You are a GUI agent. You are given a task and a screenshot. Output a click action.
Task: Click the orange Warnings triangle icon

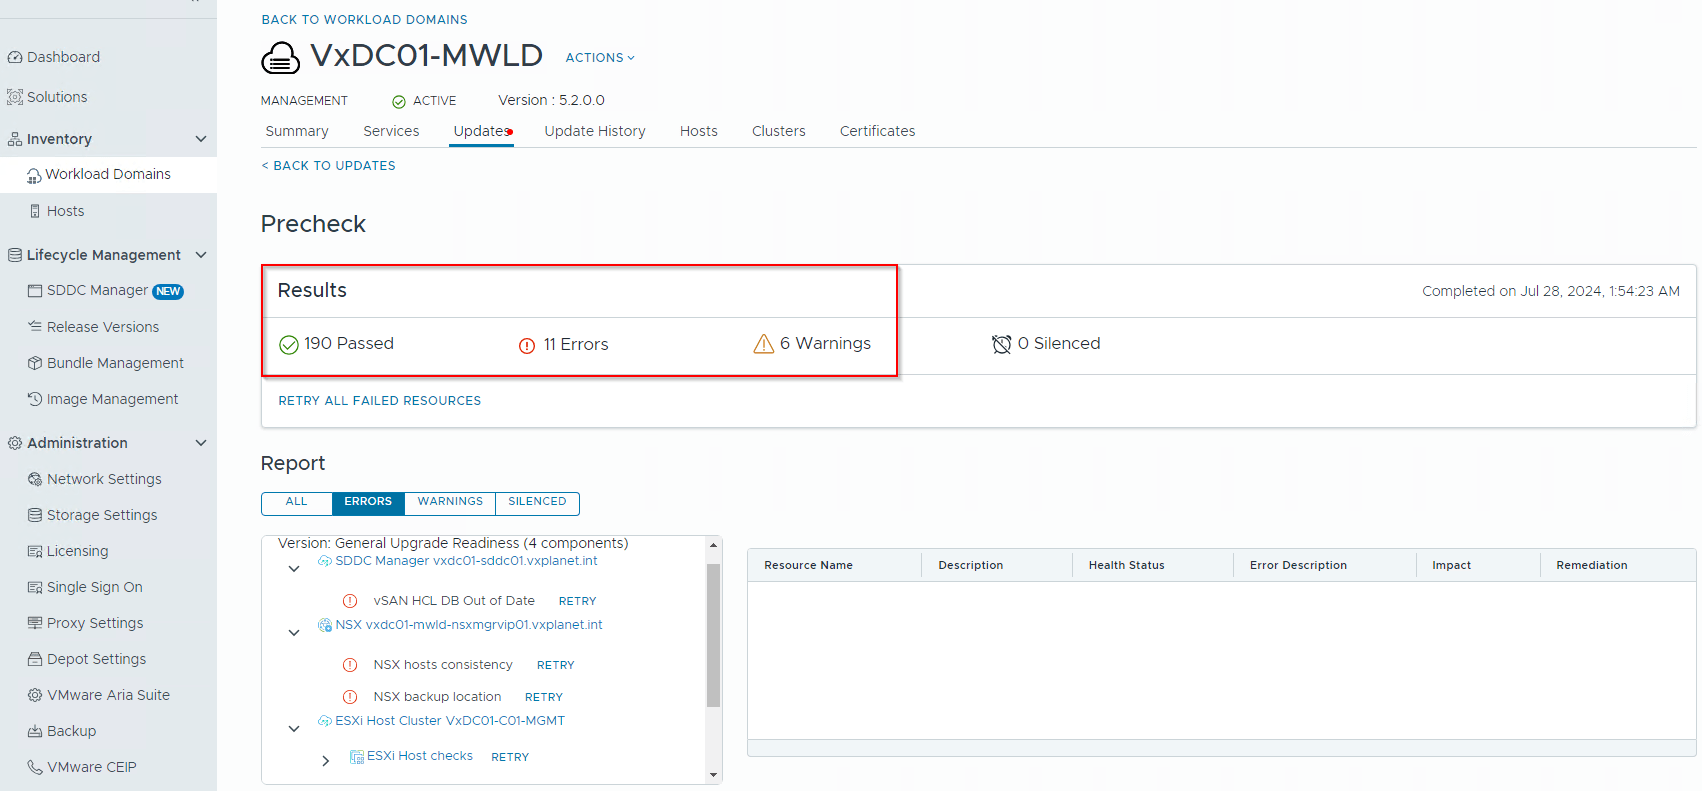tap(764, 344)
